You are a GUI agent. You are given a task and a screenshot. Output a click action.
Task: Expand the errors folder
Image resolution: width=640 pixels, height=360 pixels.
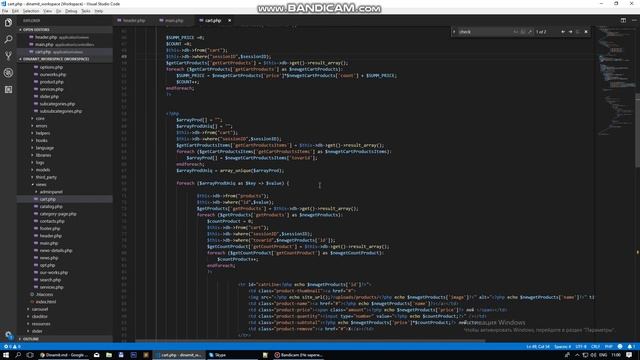coord(41,126)
